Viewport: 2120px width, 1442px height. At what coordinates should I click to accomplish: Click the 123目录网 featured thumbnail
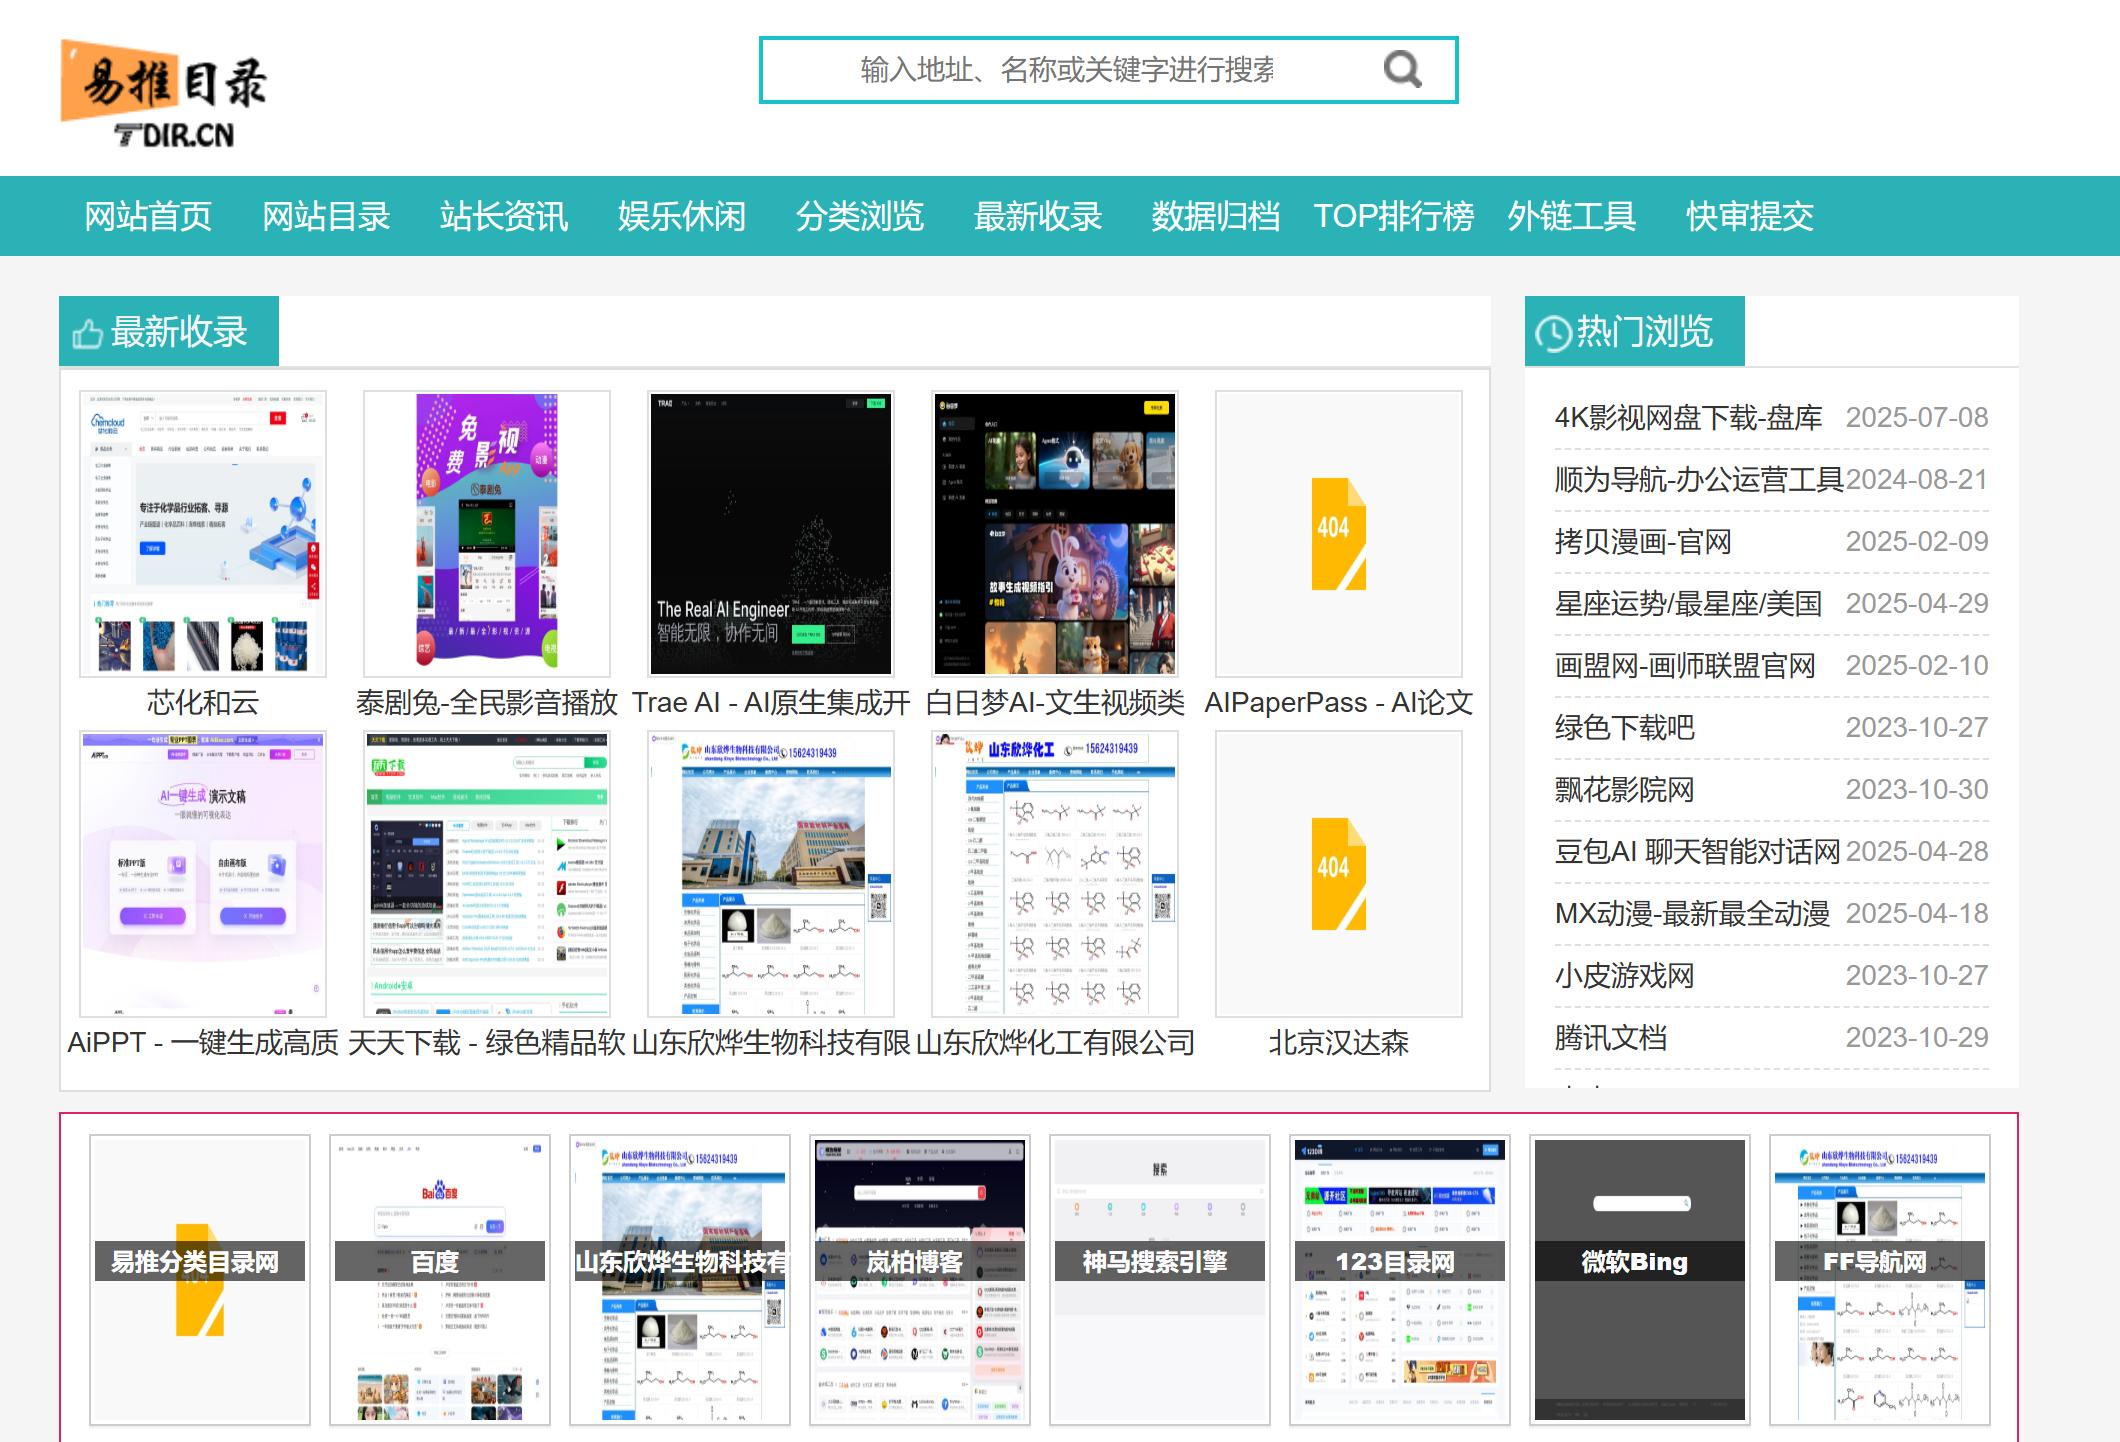[x=1400, y=1279]
